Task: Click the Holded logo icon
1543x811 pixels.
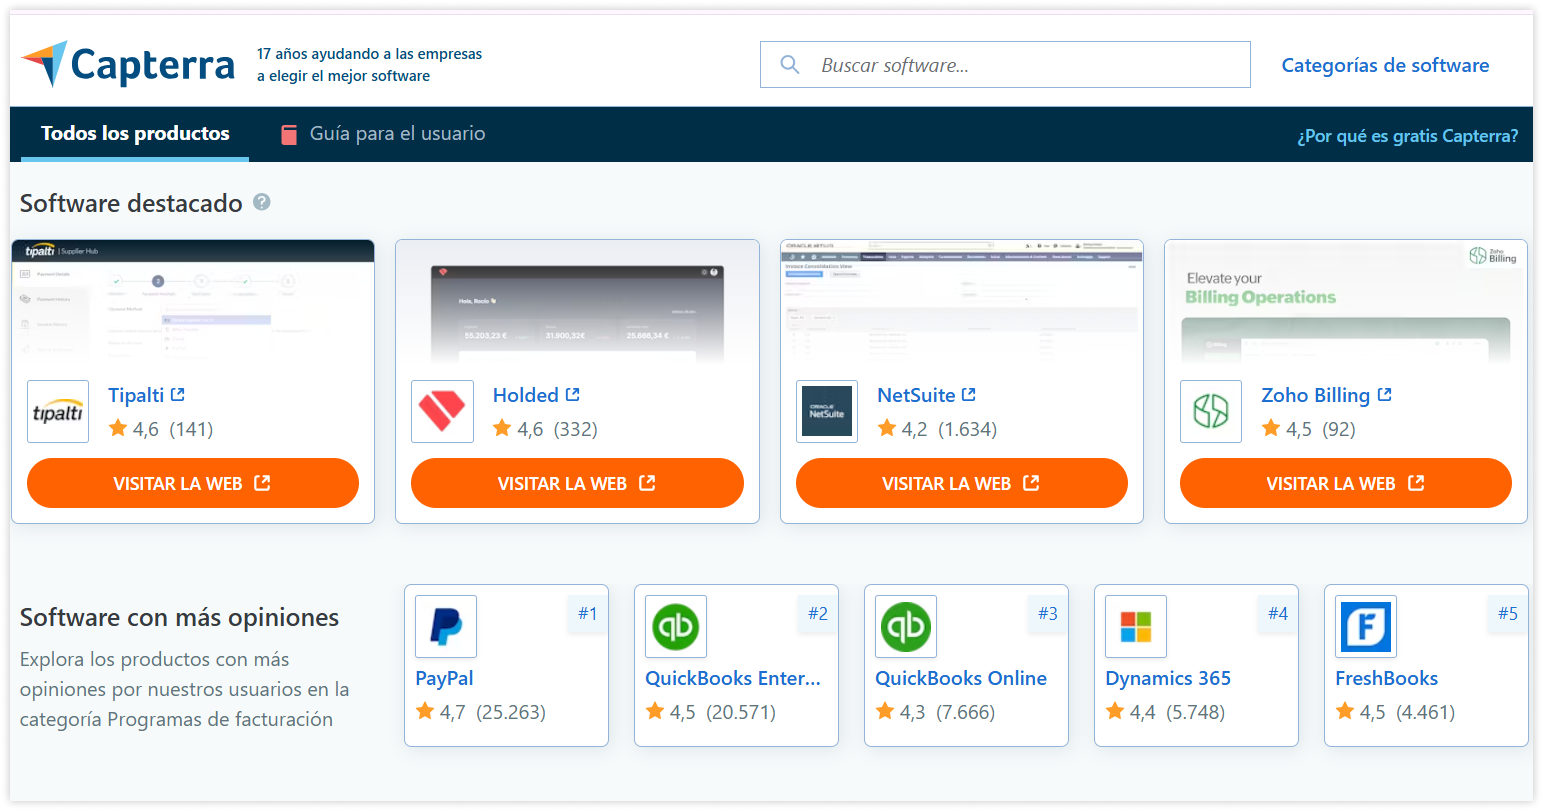Action: coord(442,411)
